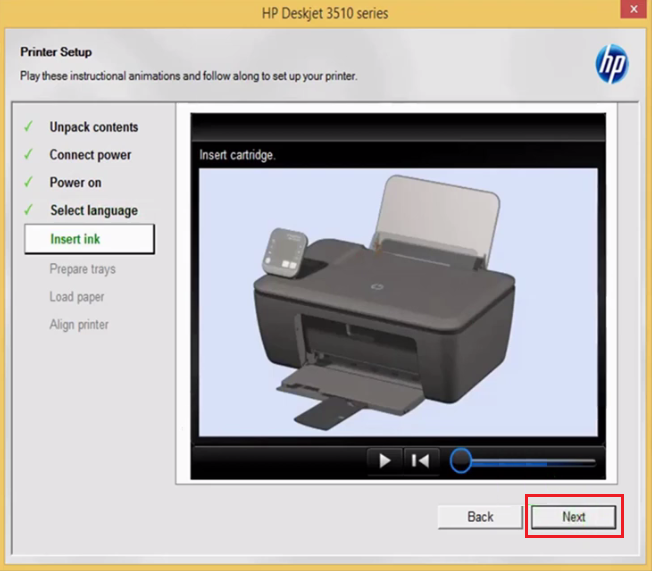The height and width of the screenshot is (572, 653).
Task: Play the Insert cartridge animation
Action: pyautogui.click(x=384, y=461)
